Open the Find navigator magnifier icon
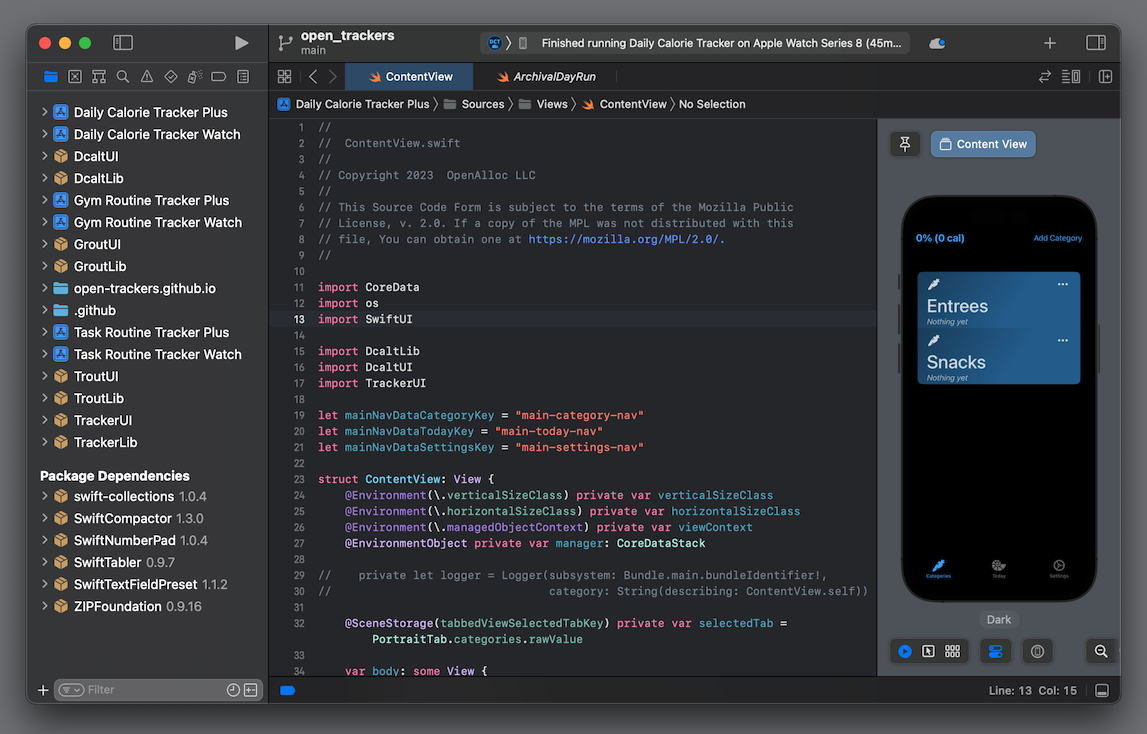The width and height of the screenshot is (1147, 734). [x=123, y=77]
